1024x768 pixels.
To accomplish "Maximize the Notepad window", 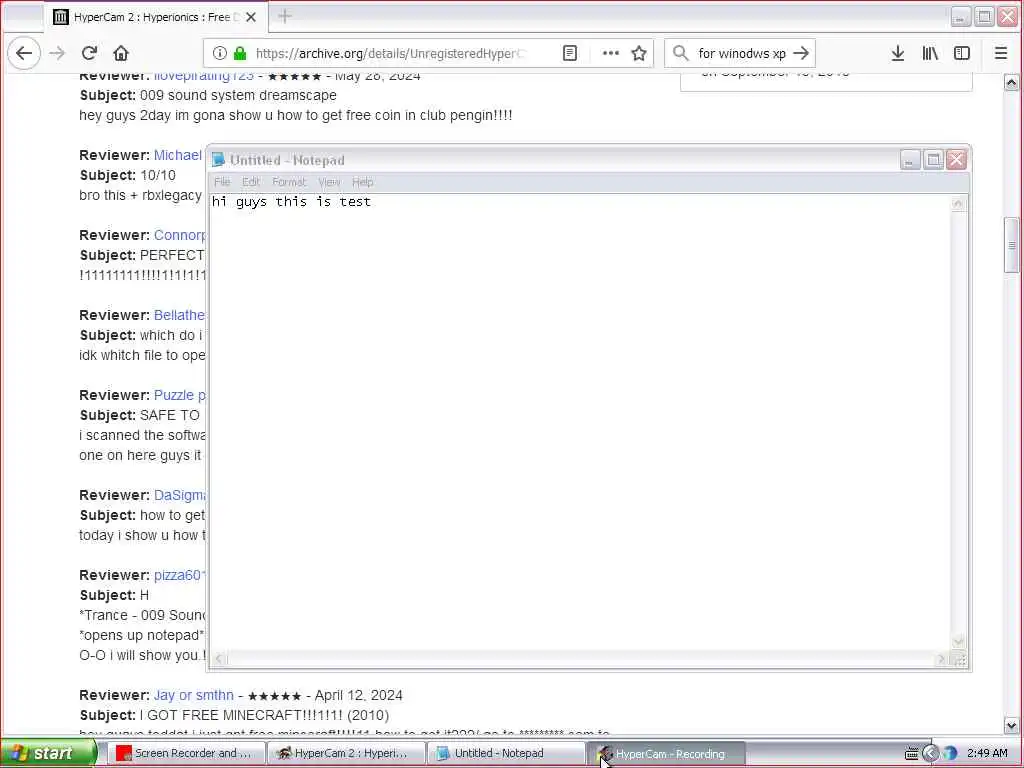I will [933, 160].
